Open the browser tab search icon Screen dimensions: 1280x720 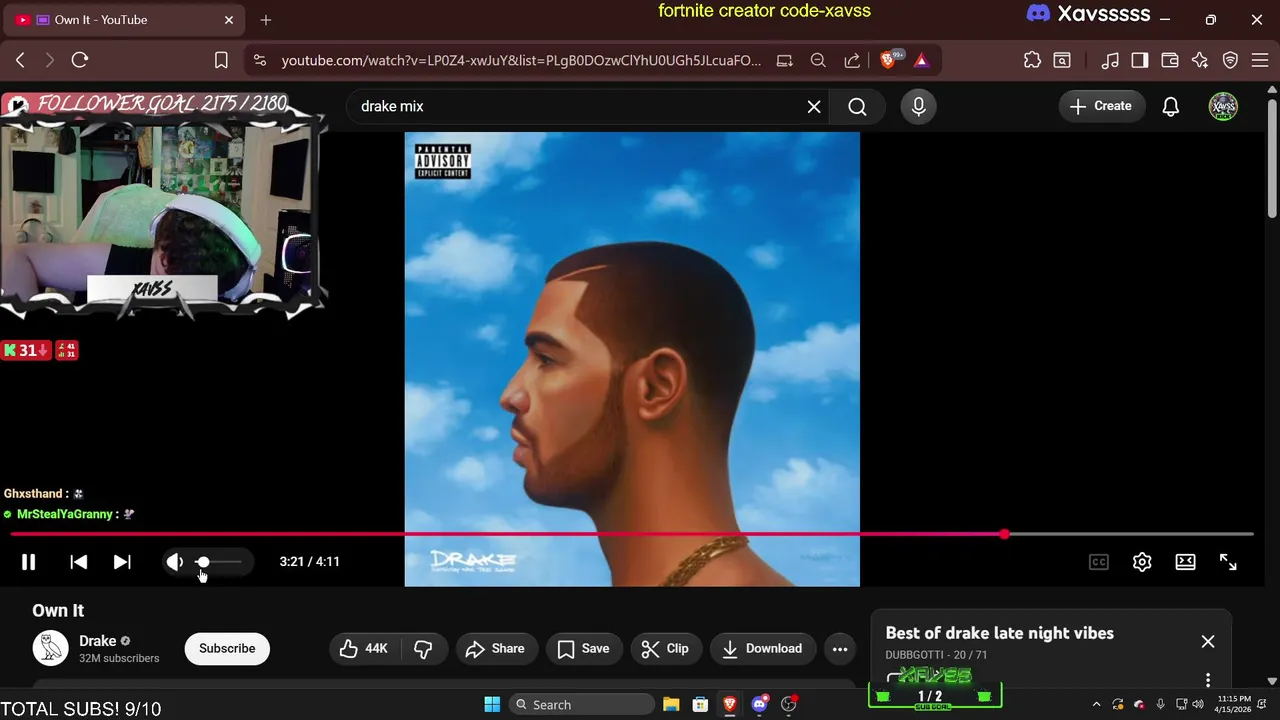click(1062, 60)
